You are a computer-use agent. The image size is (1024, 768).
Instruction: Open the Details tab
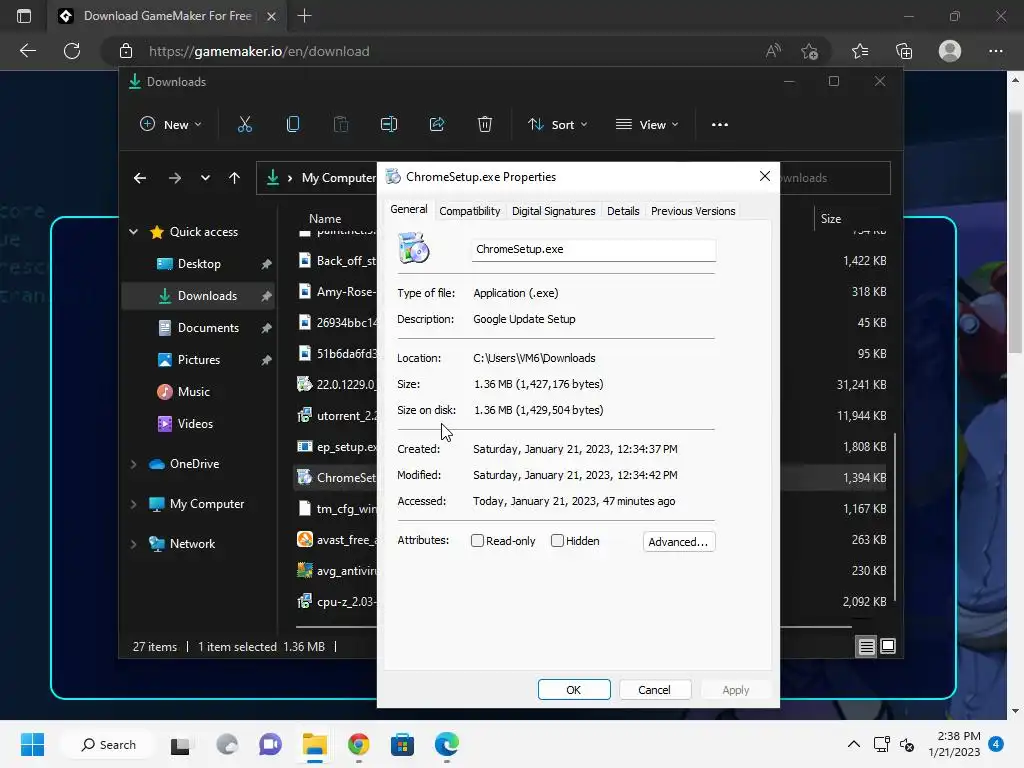(x=623, y=211)
